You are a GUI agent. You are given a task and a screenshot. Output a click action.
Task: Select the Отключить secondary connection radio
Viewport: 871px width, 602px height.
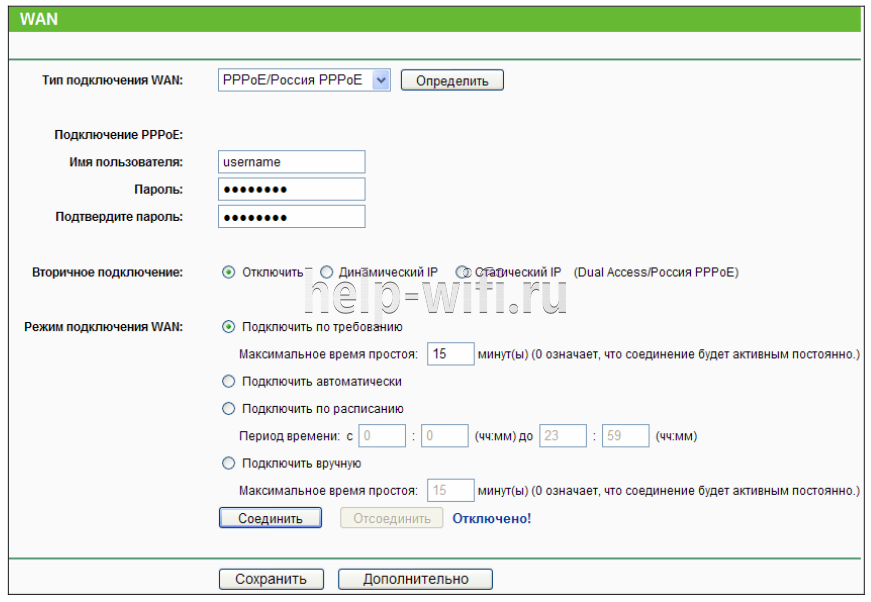(x=229, y=272)
